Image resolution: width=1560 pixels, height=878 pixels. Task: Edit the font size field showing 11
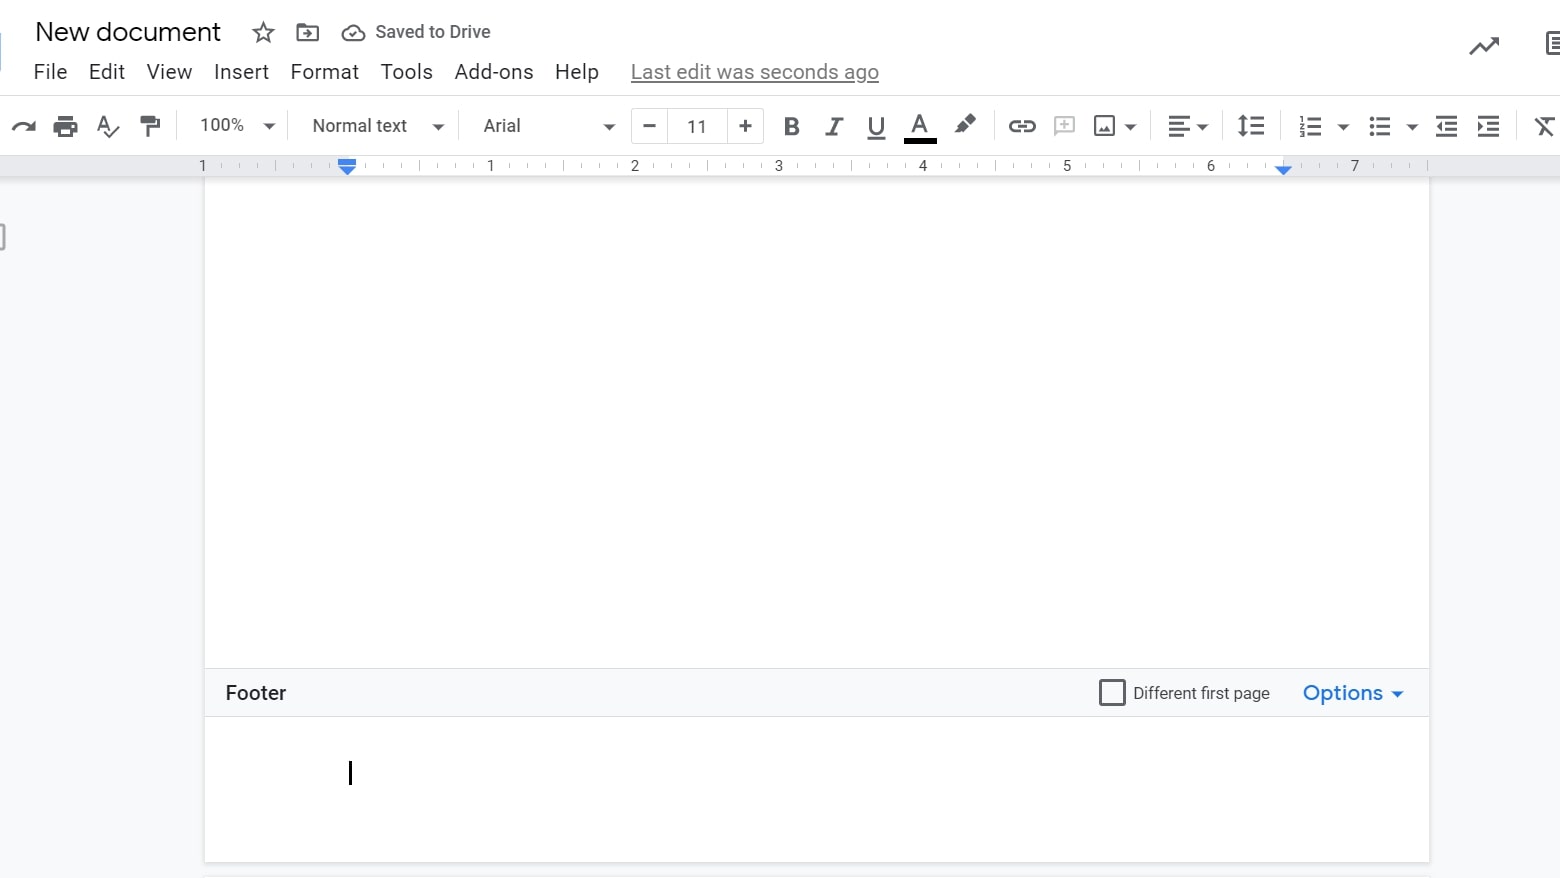point(697,126)
